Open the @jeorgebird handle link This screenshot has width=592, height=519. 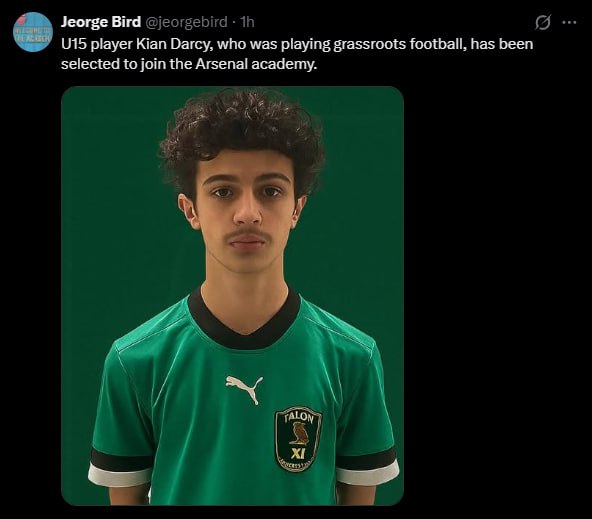pyautogui.click(x=186, y=22)
